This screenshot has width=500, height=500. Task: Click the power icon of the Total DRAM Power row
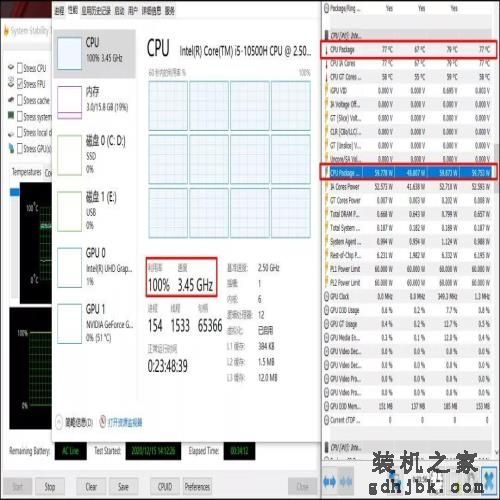pyautogui.click(x=327, y=214)
